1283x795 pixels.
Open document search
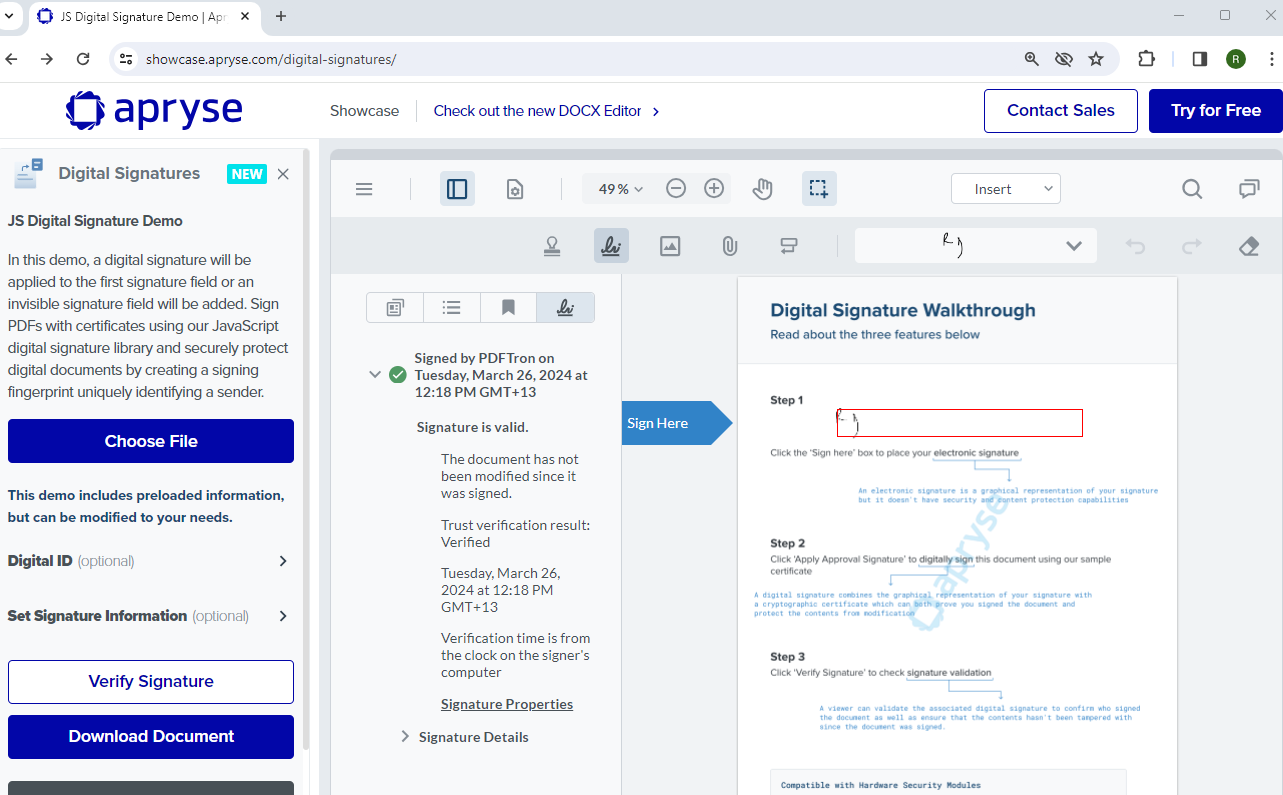1192,188
